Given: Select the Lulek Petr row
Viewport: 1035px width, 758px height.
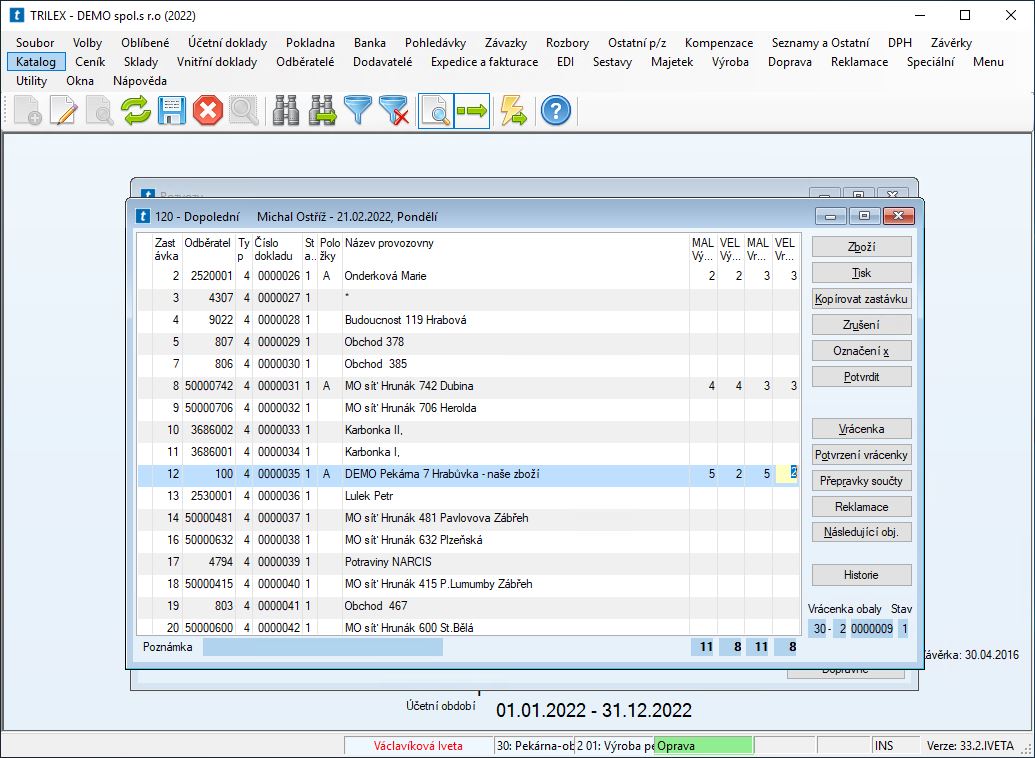Looking at the screenshot, I should 468,496.
